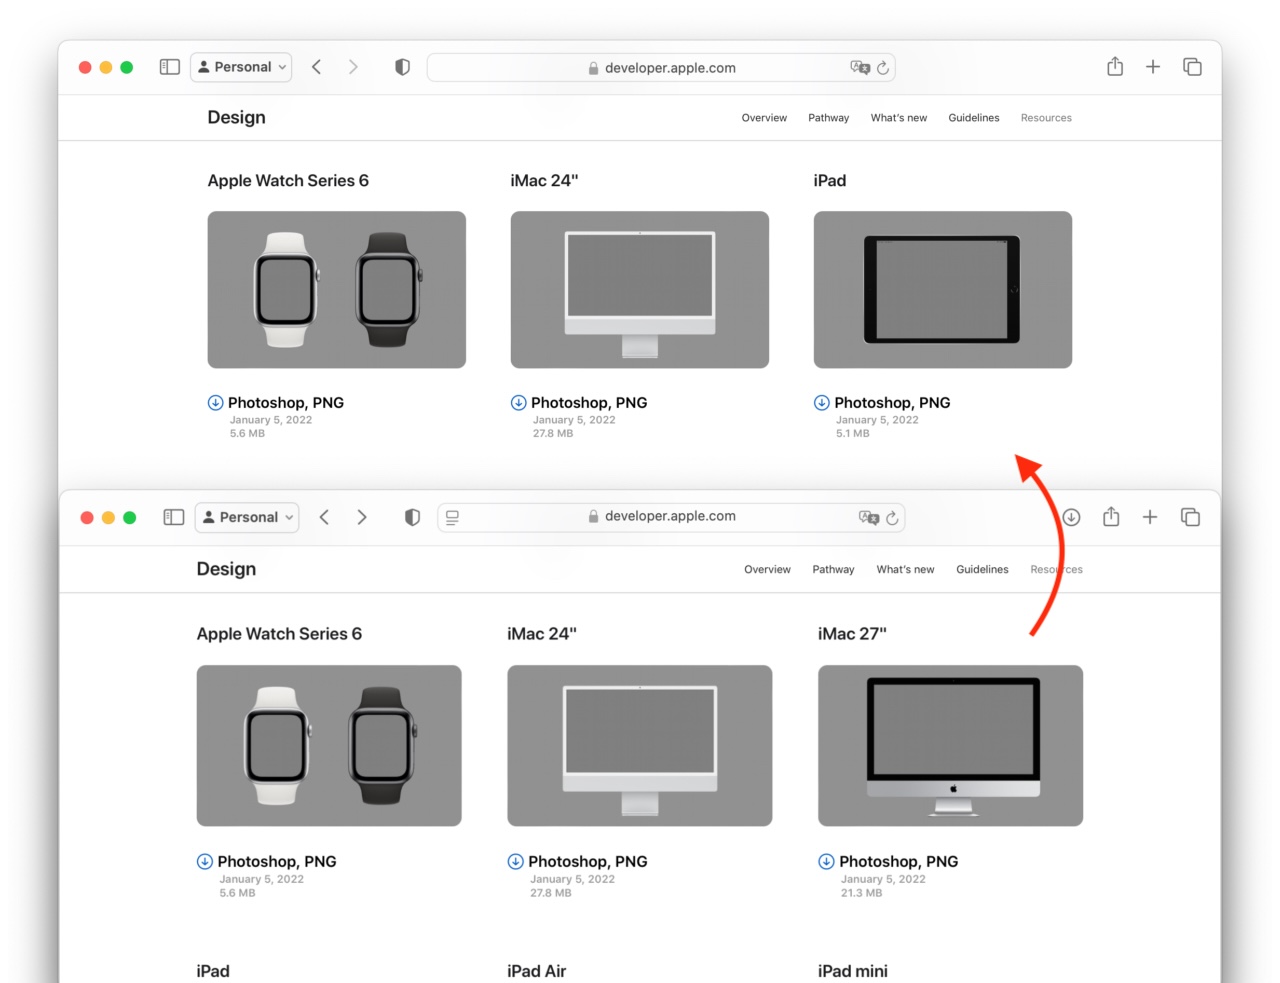This screenshot has height=983, width=1280.
Task: Show downloads in the bottom Safari window
Action: coord(1071,517)
